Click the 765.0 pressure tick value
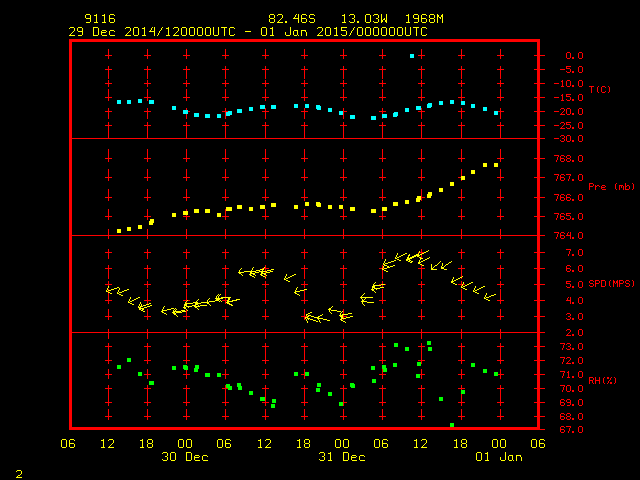The image size is (640, 480). coord(569,216)
